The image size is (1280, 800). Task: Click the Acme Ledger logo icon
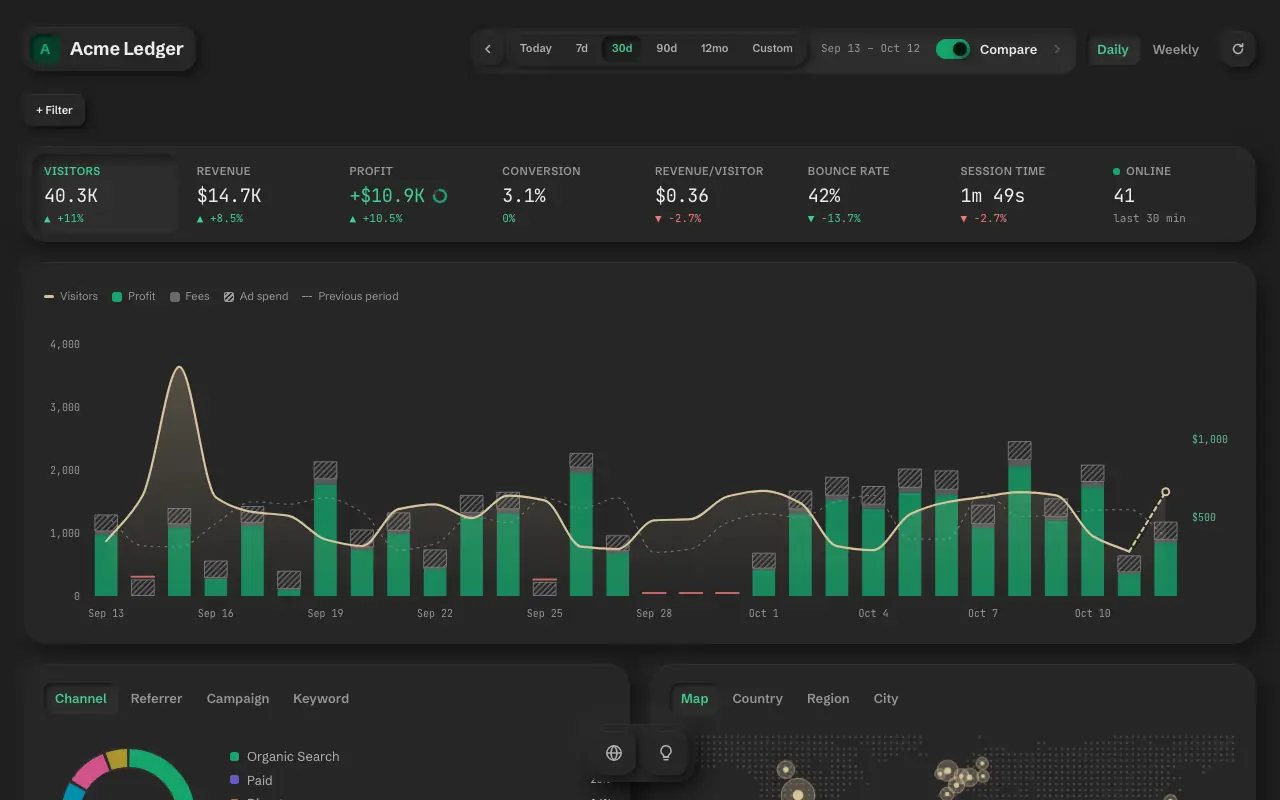[x=45, y=49]
